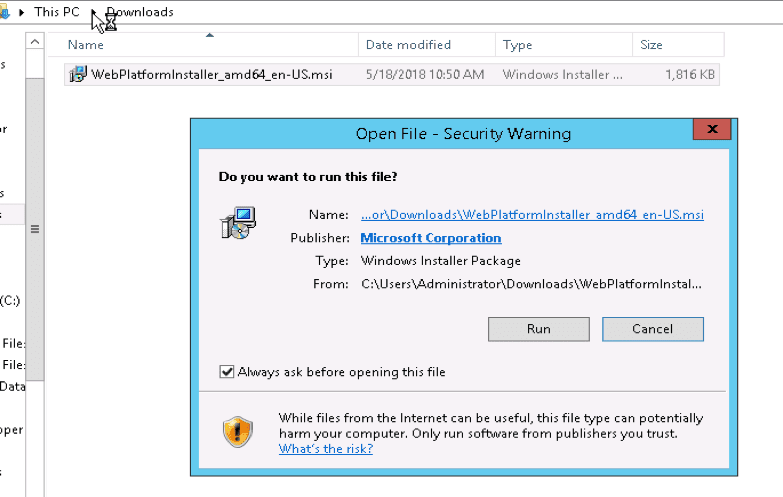Click the yellow security shield icon
Screen dimensions: 783x497
pyautogui.click(x=237, y=431)
